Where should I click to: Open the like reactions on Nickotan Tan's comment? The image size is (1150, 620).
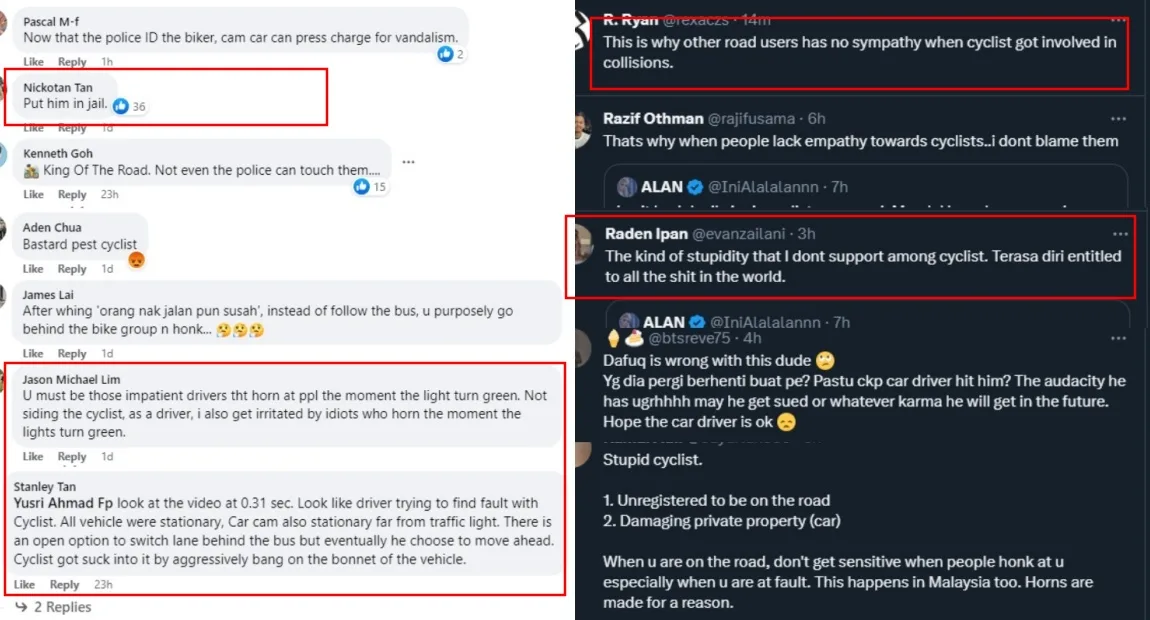[x=121, y=106]
